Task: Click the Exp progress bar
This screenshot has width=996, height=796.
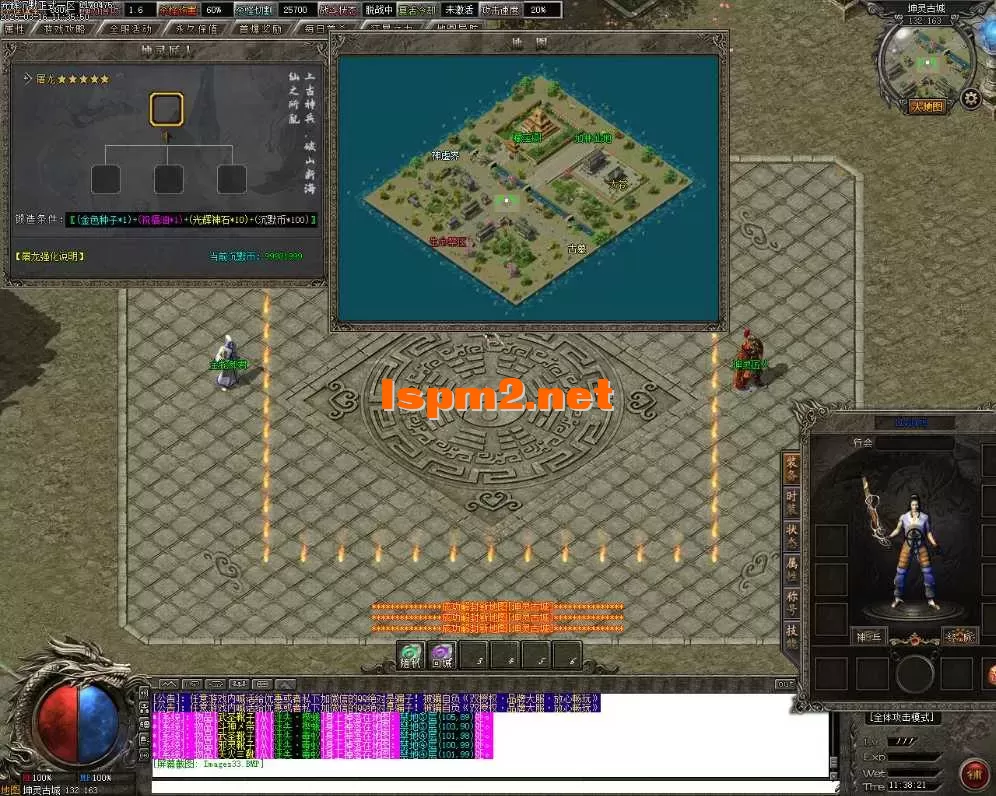Action: click(914, 757)
